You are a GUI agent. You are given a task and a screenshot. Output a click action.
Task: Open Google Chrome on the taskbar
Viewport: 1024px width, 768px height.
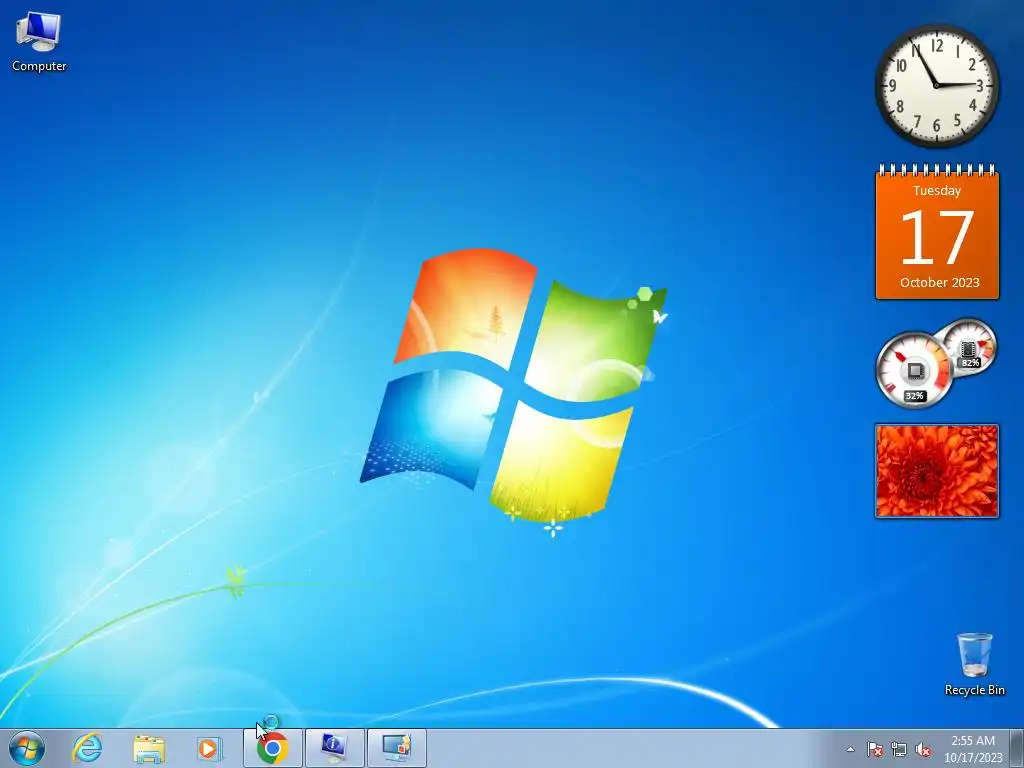point(273,748)
